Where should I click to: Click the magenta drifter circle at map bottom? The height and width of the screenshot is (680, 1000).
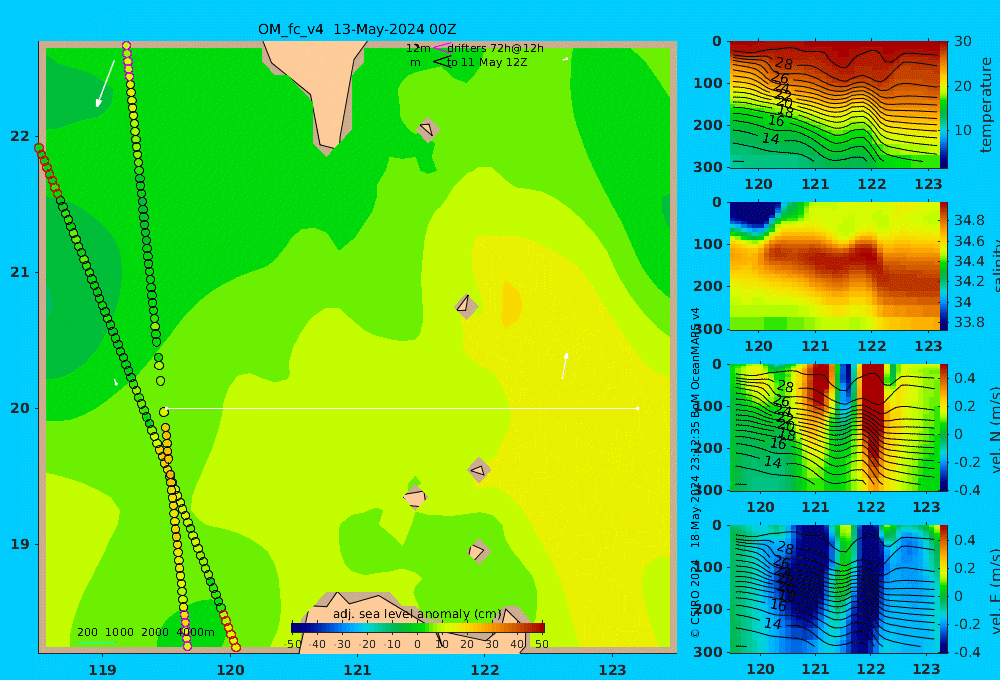click(x=187, y=646)
